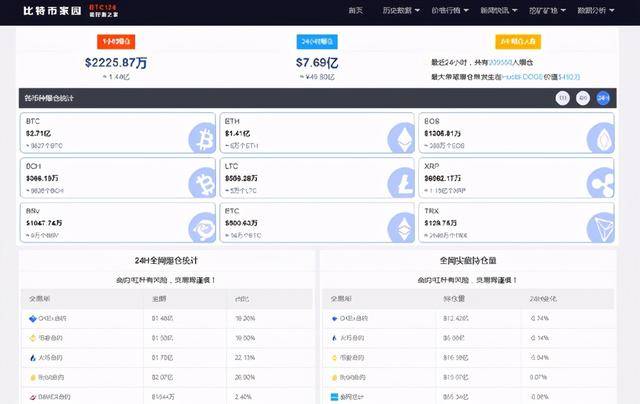The width and height of the screenshot is (640, 404).
Task: Open the BTC liquidation card
Action: point(118,133)
